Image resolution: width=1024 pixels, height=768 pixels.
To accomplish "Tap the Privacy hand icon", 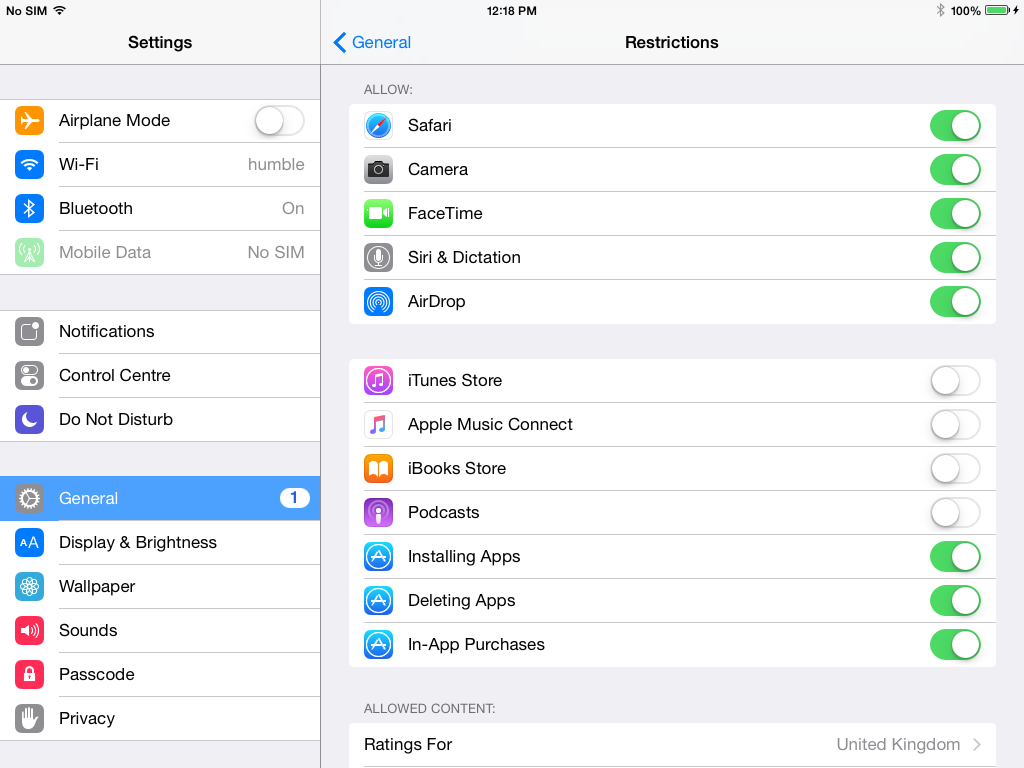I will click(29, 718).
